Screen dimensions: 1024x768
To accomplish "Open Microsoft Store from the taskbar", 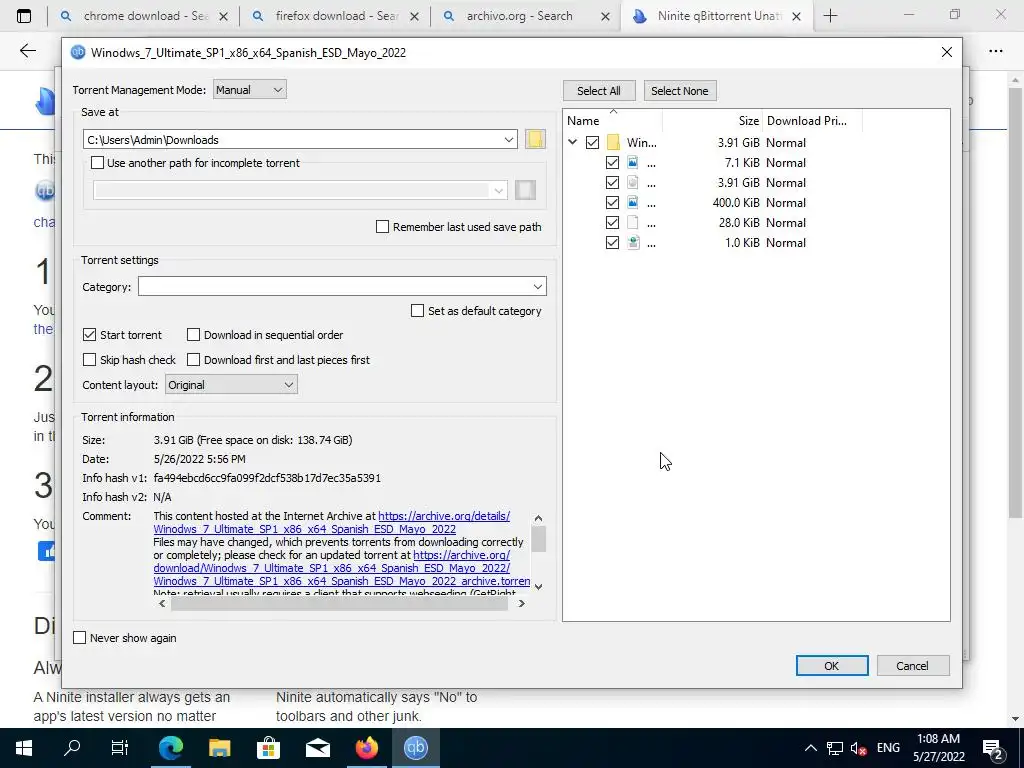I will click(268, 748).
